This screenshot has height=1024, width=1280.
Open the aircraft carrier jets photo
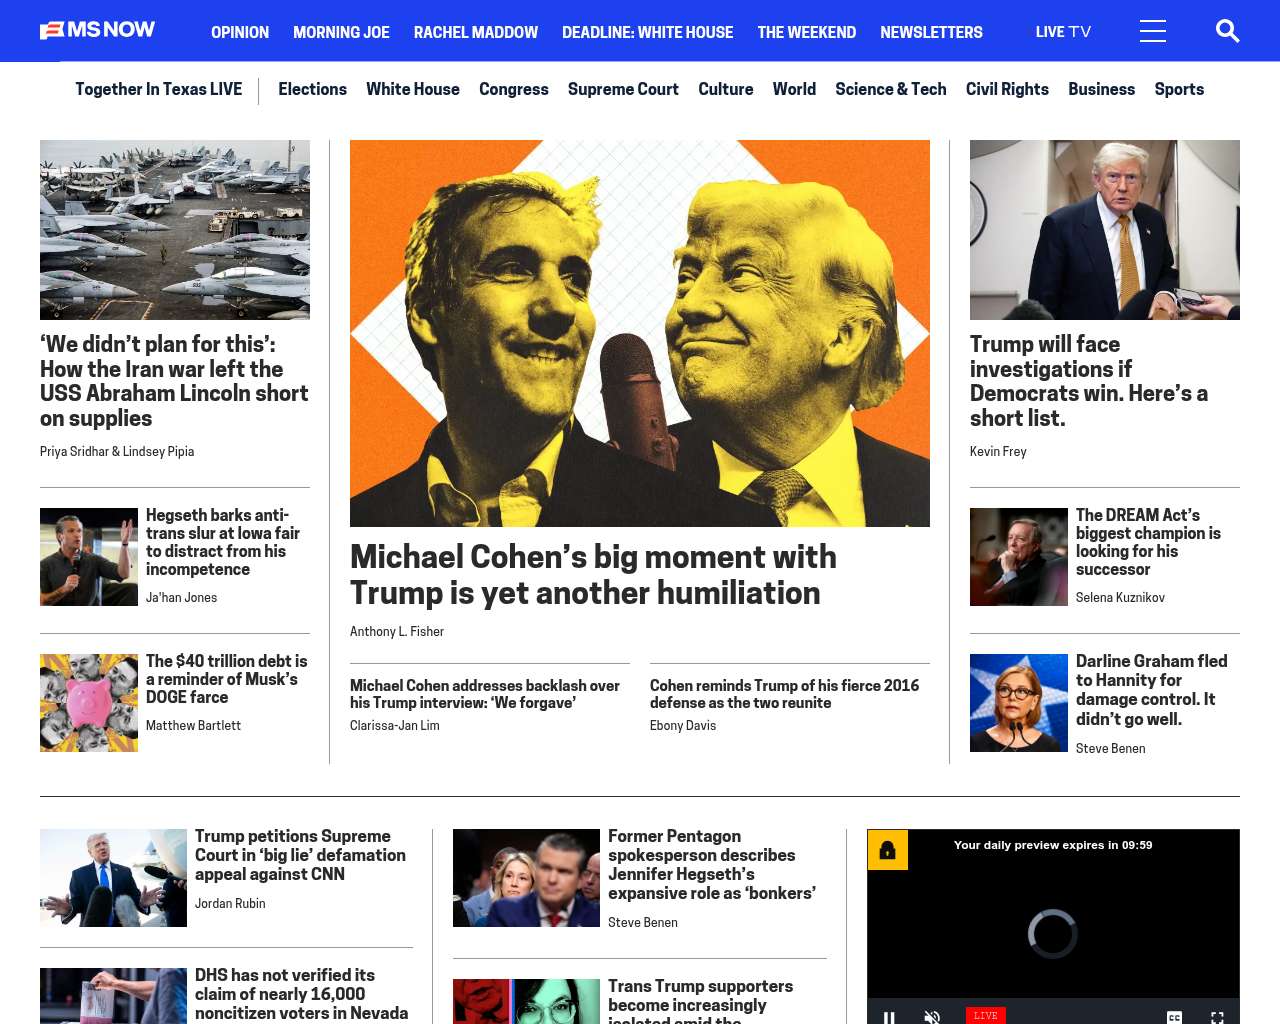pyautogui.click(x=175, y=230)
